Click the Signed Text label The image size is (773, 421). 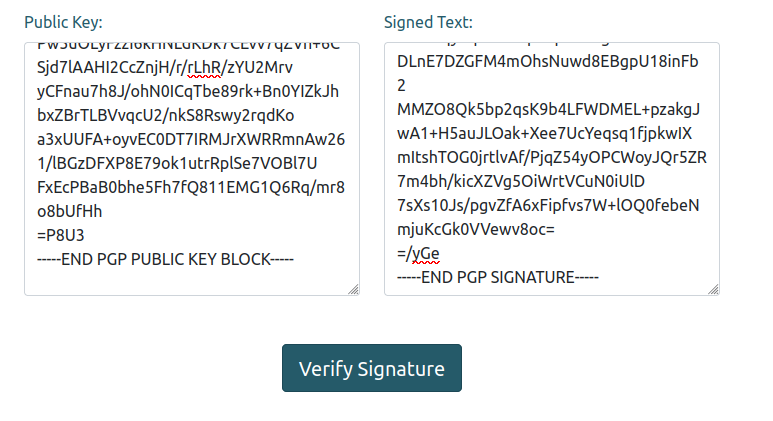pos(428,22)
